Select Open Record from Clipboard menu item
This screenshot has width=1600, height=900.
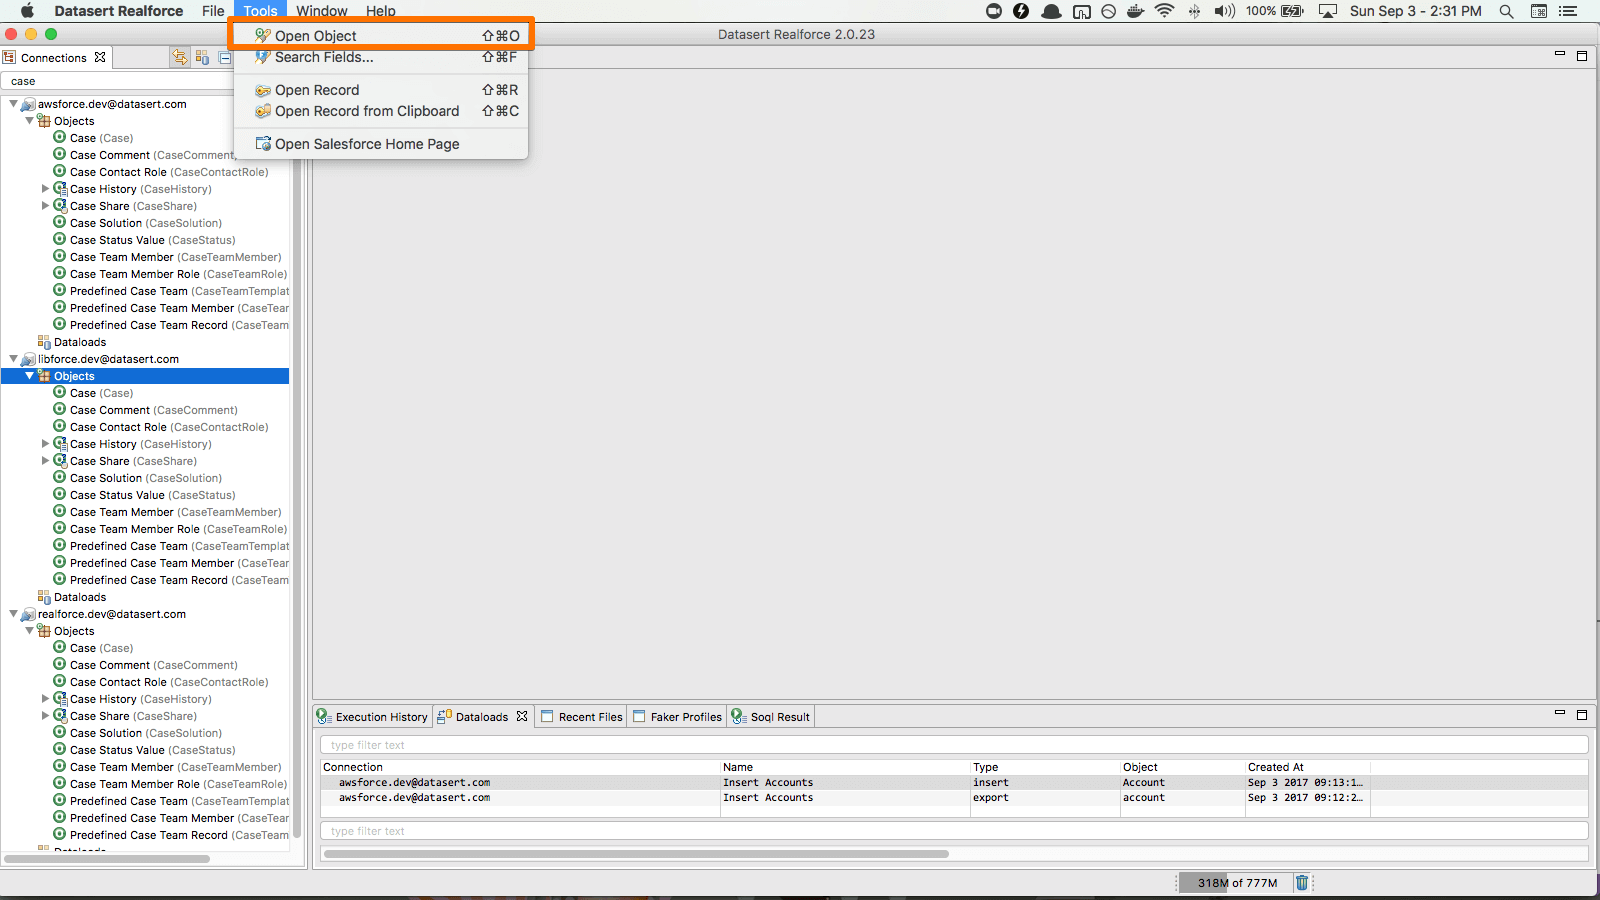(367, 111)
